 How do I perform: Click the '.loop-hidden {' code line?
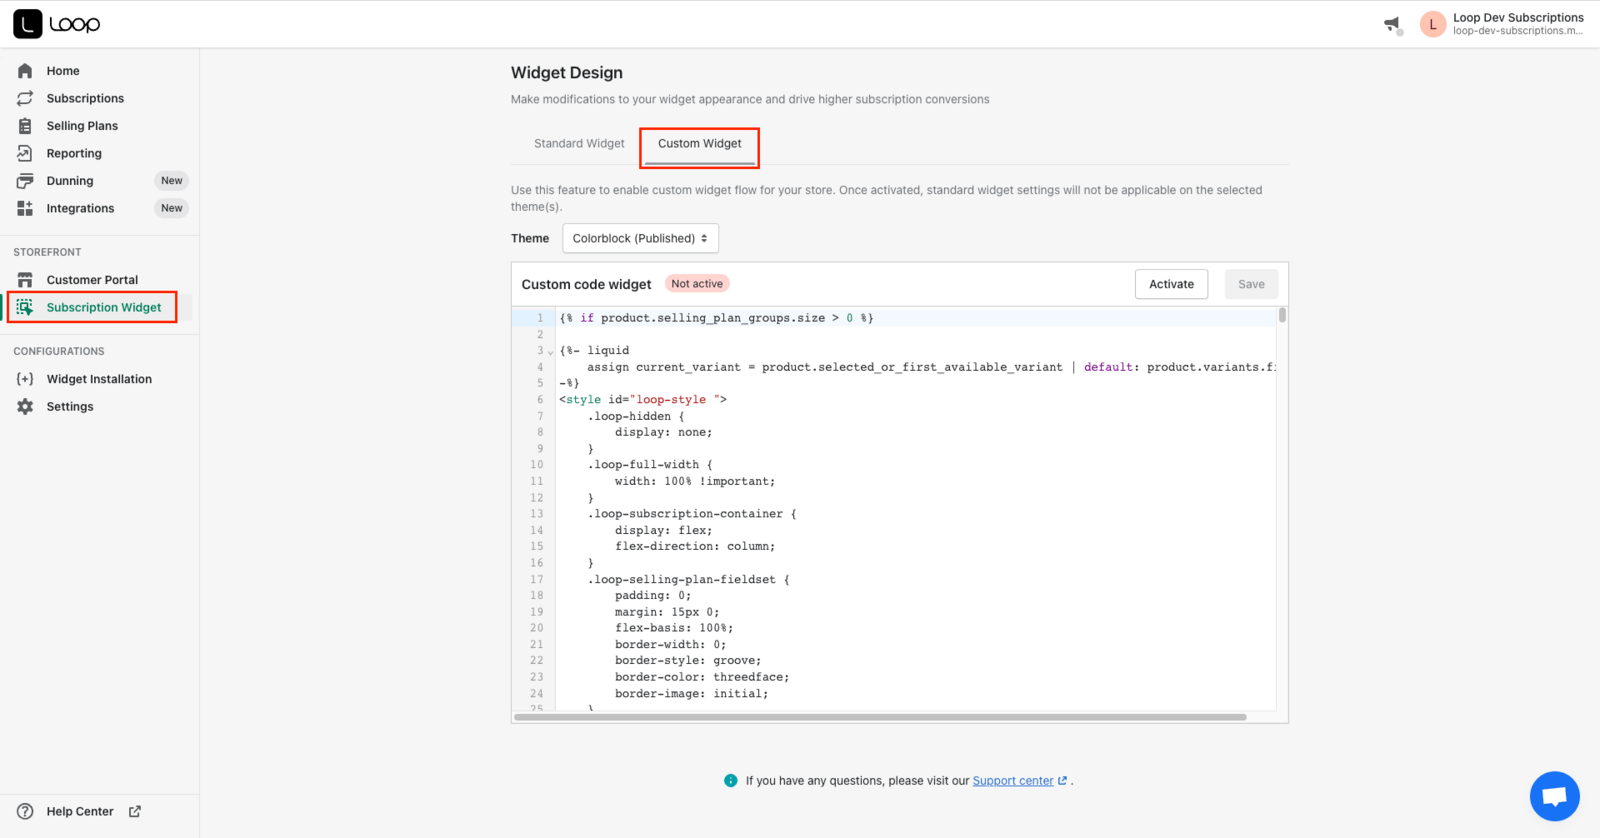tap(636, 416)
